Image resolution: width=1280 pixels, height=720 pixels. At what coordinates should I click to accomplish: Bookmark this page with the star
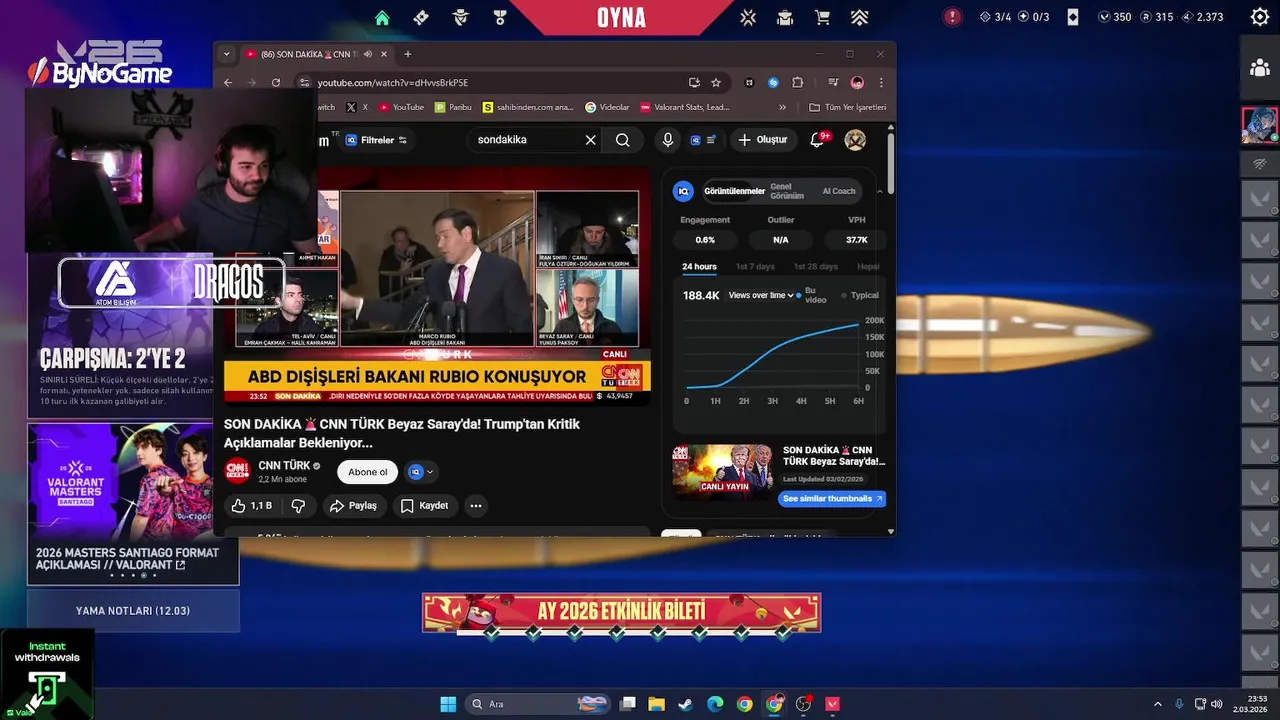click(x=716, y=83)
